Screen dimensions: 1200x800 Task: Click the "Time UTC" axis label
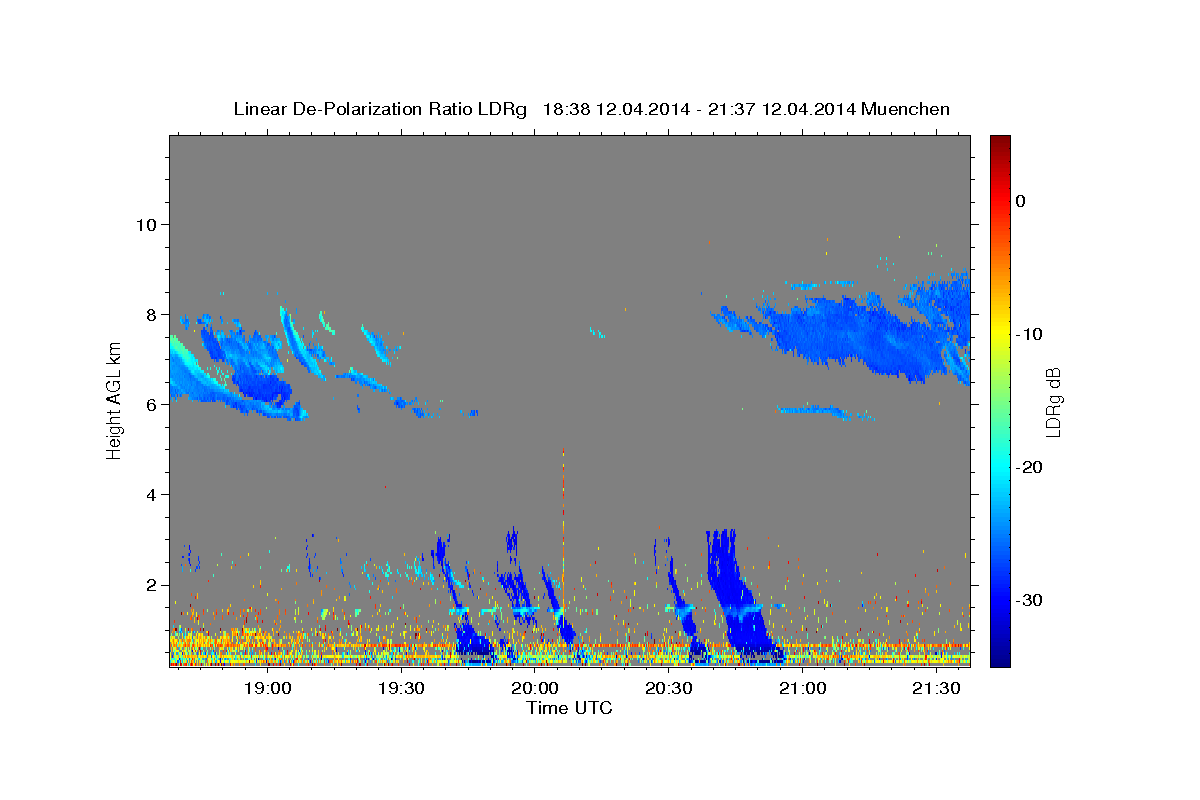pyautogui.click(x=569, y=708)
